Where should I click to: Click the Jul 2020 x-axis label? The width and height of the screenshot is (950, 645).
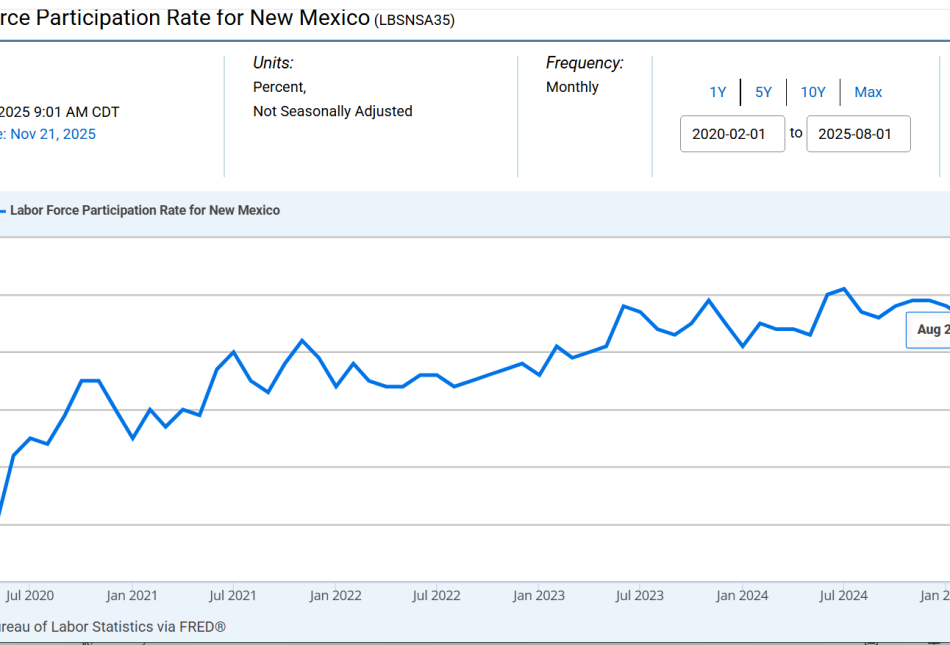tap(29, 596)
